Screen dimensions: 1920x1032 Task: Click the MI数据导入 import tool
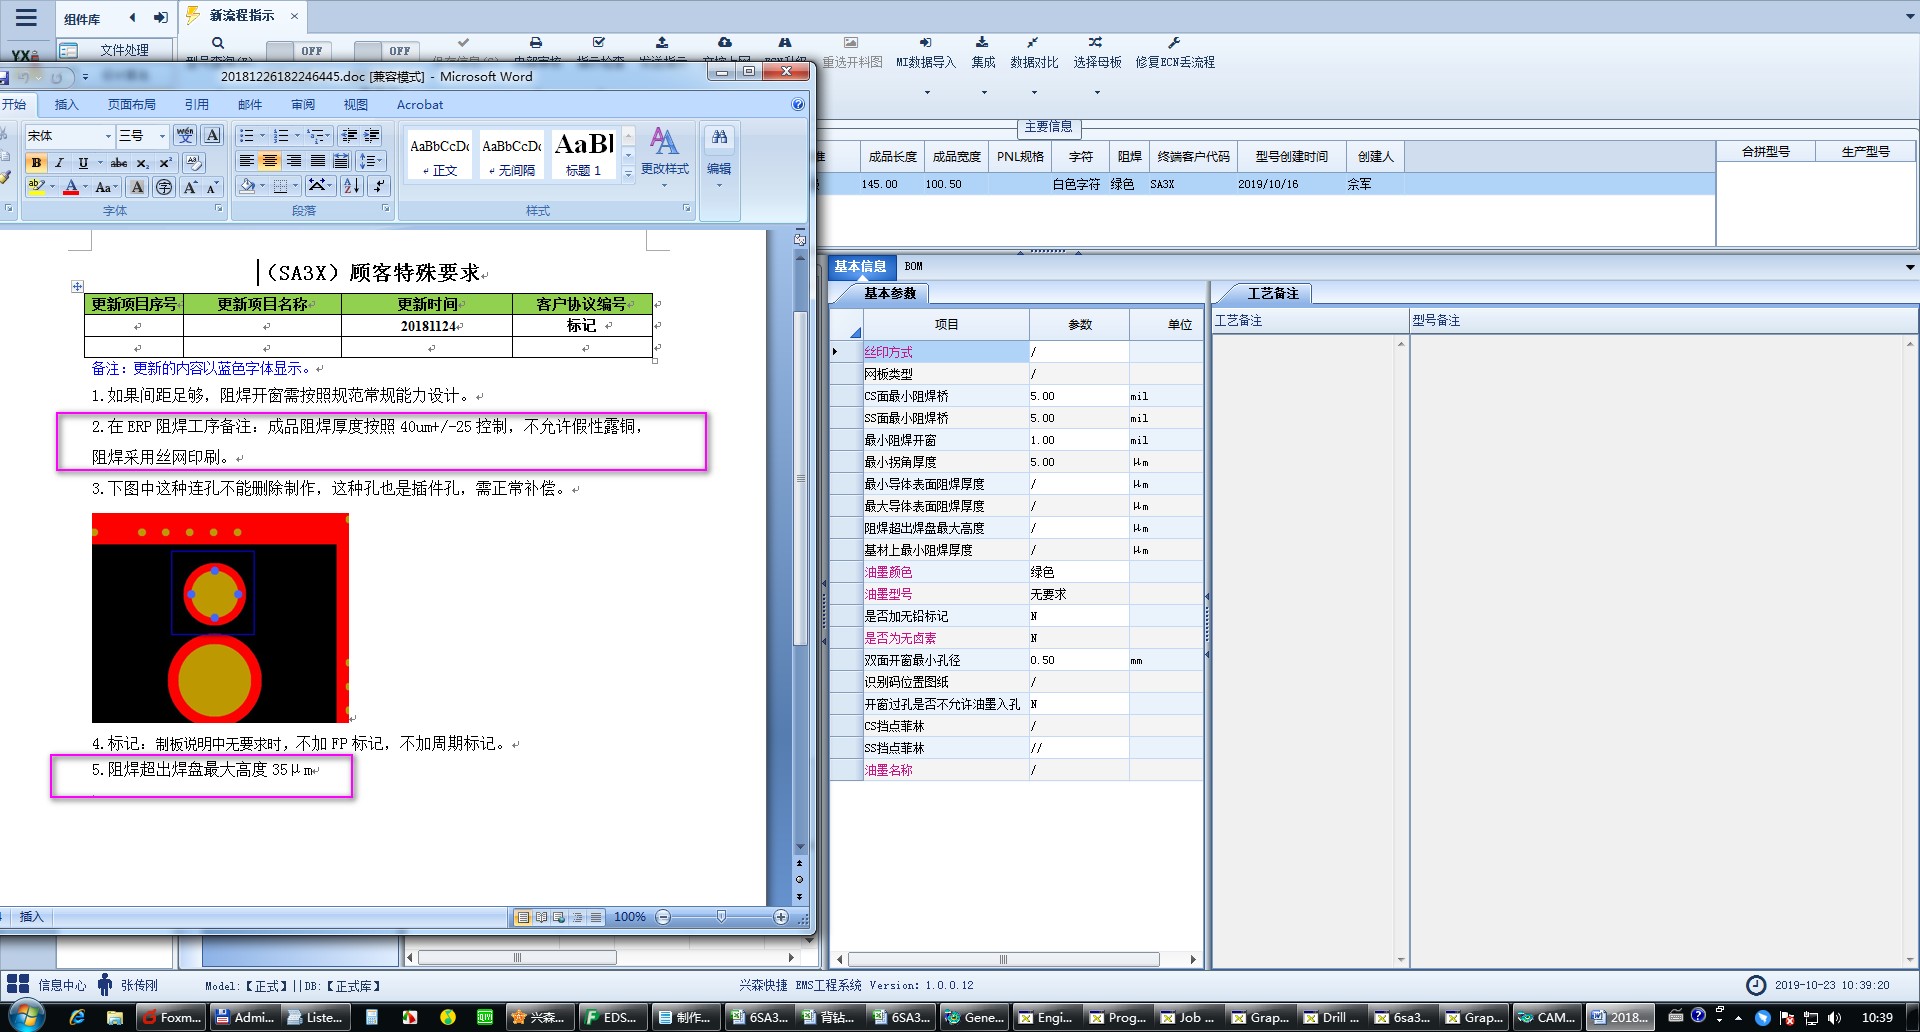pyautogui.click(x=925, y=53)
